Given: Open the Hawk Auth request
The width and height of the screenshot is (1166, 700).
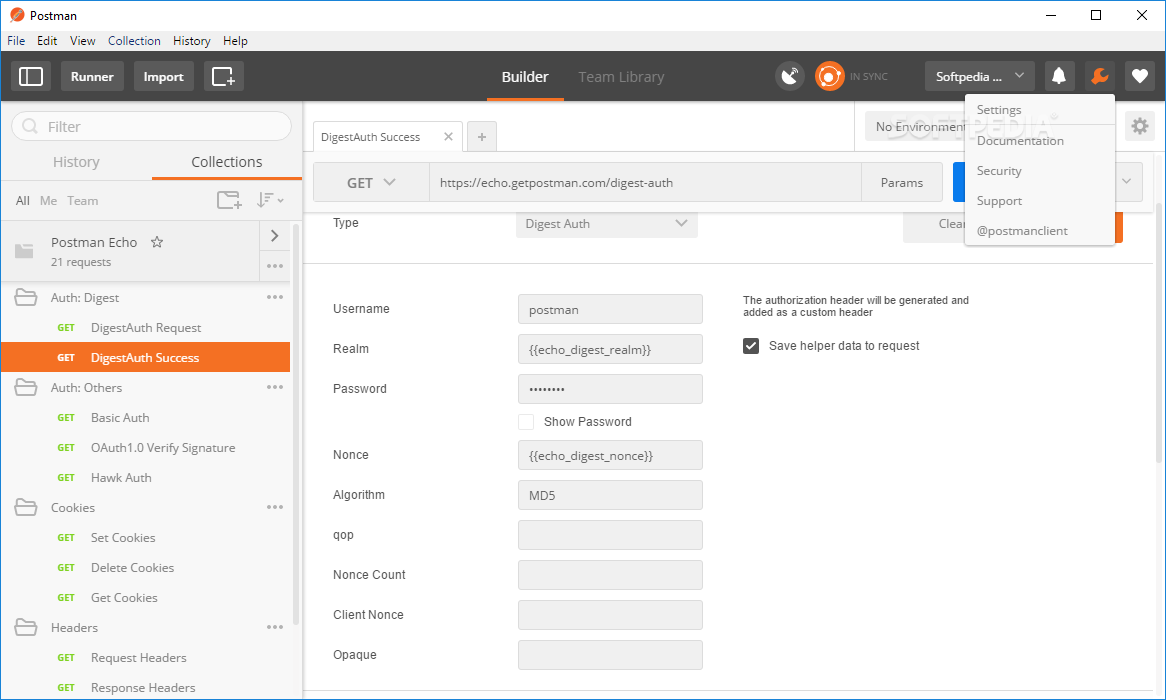Looking at the screenshot, I should click(146, 478).
